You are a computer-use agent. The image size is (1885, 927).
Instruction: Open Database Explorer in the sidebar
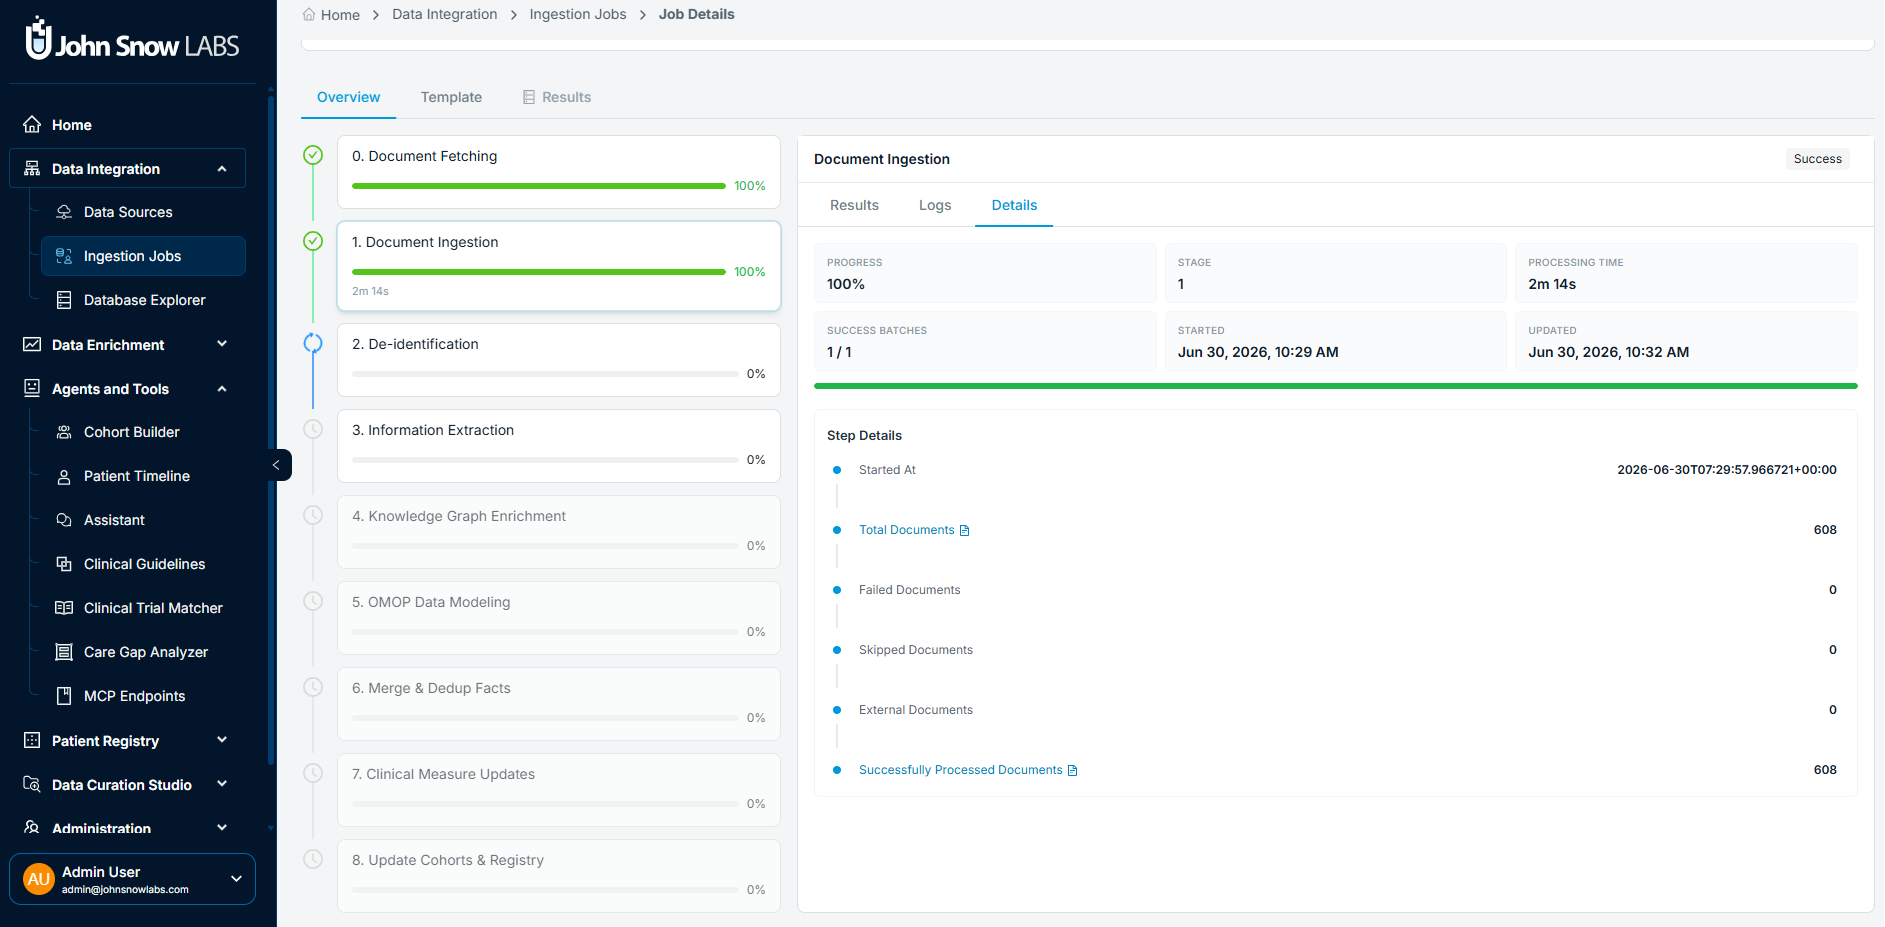(143, 300)
